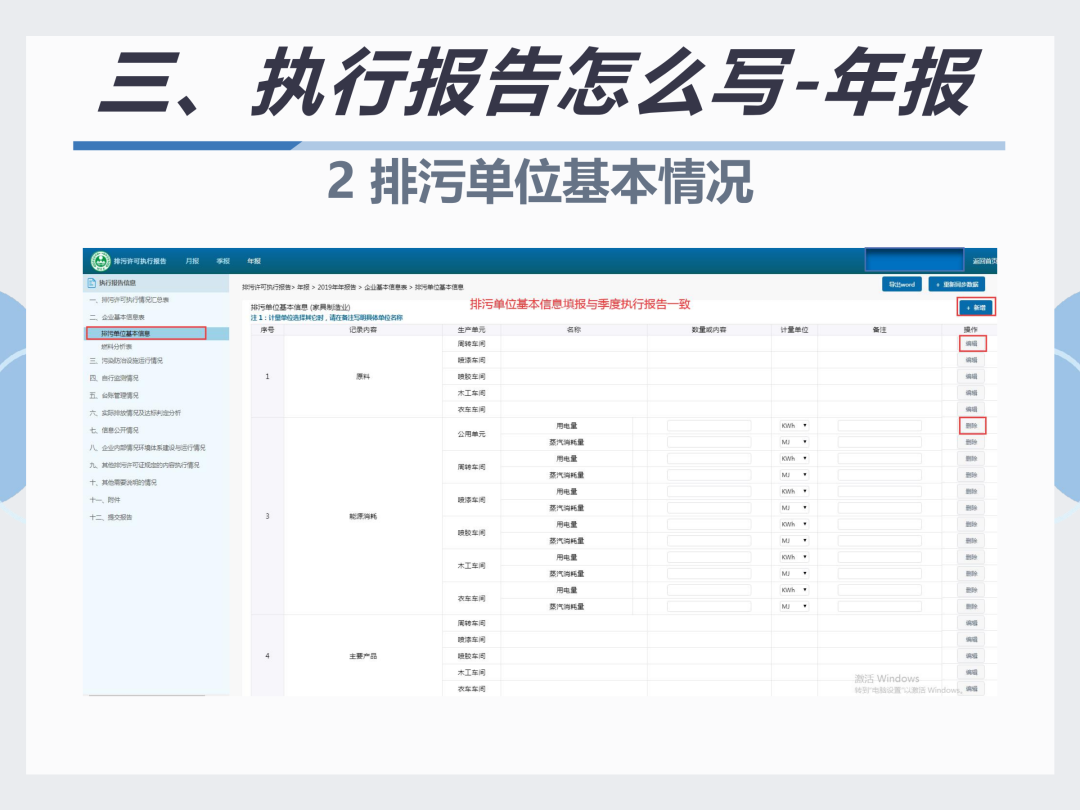This screenshot has height=810, width=1080.
Task: Open 四、自行监测情况 in the sidebar
Action: tap(114, 378)
